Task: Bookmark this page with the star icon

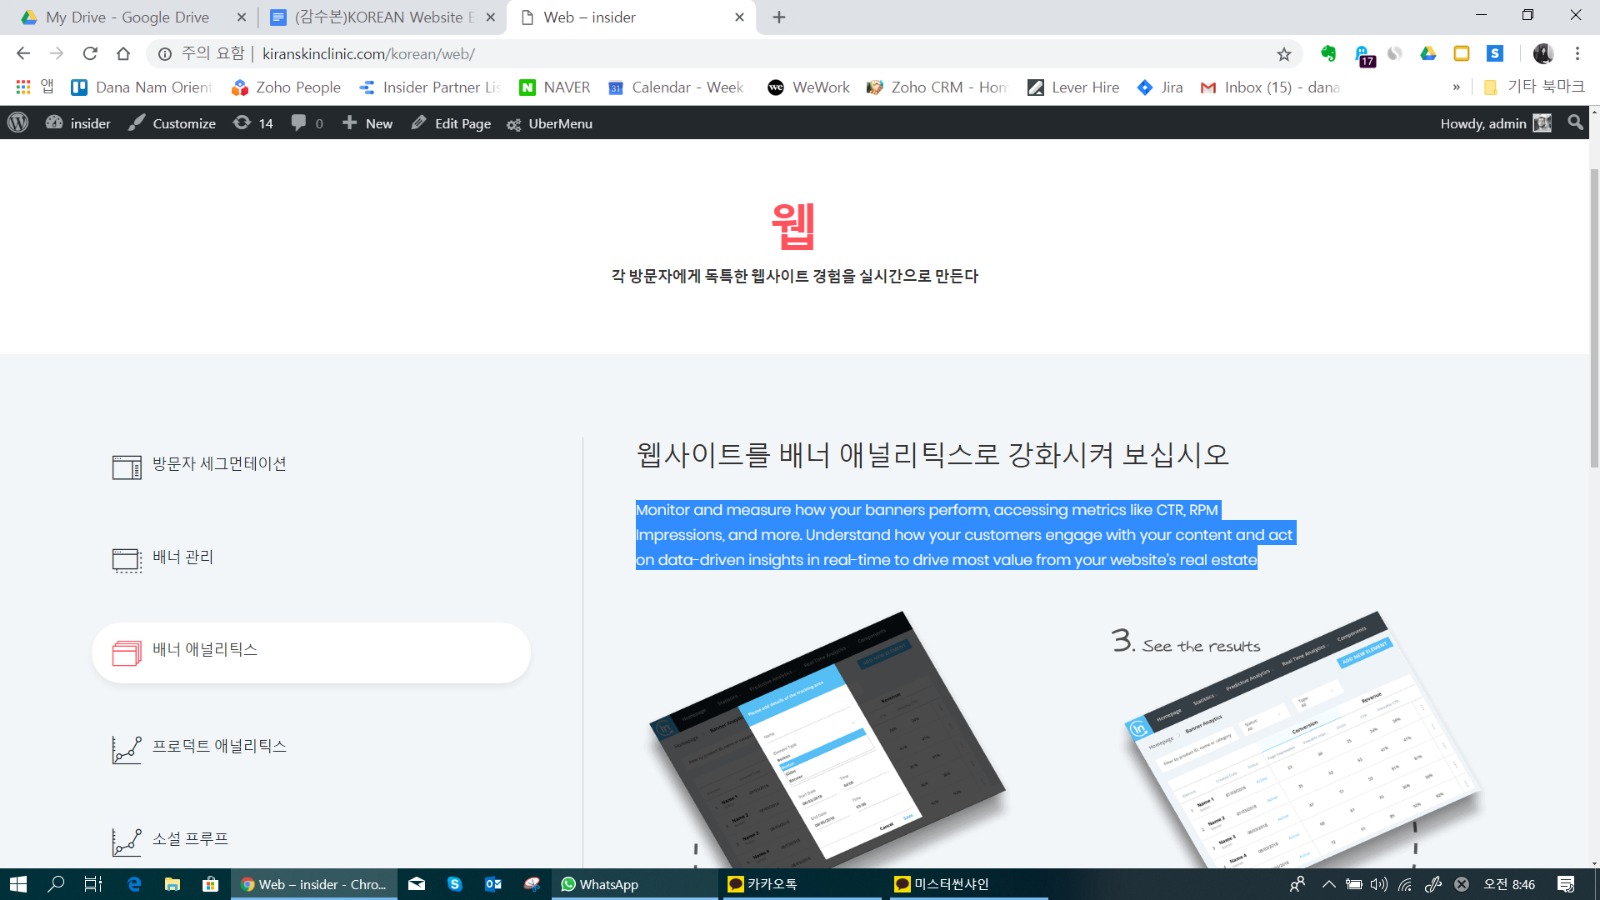Action: pos(1284,54)
